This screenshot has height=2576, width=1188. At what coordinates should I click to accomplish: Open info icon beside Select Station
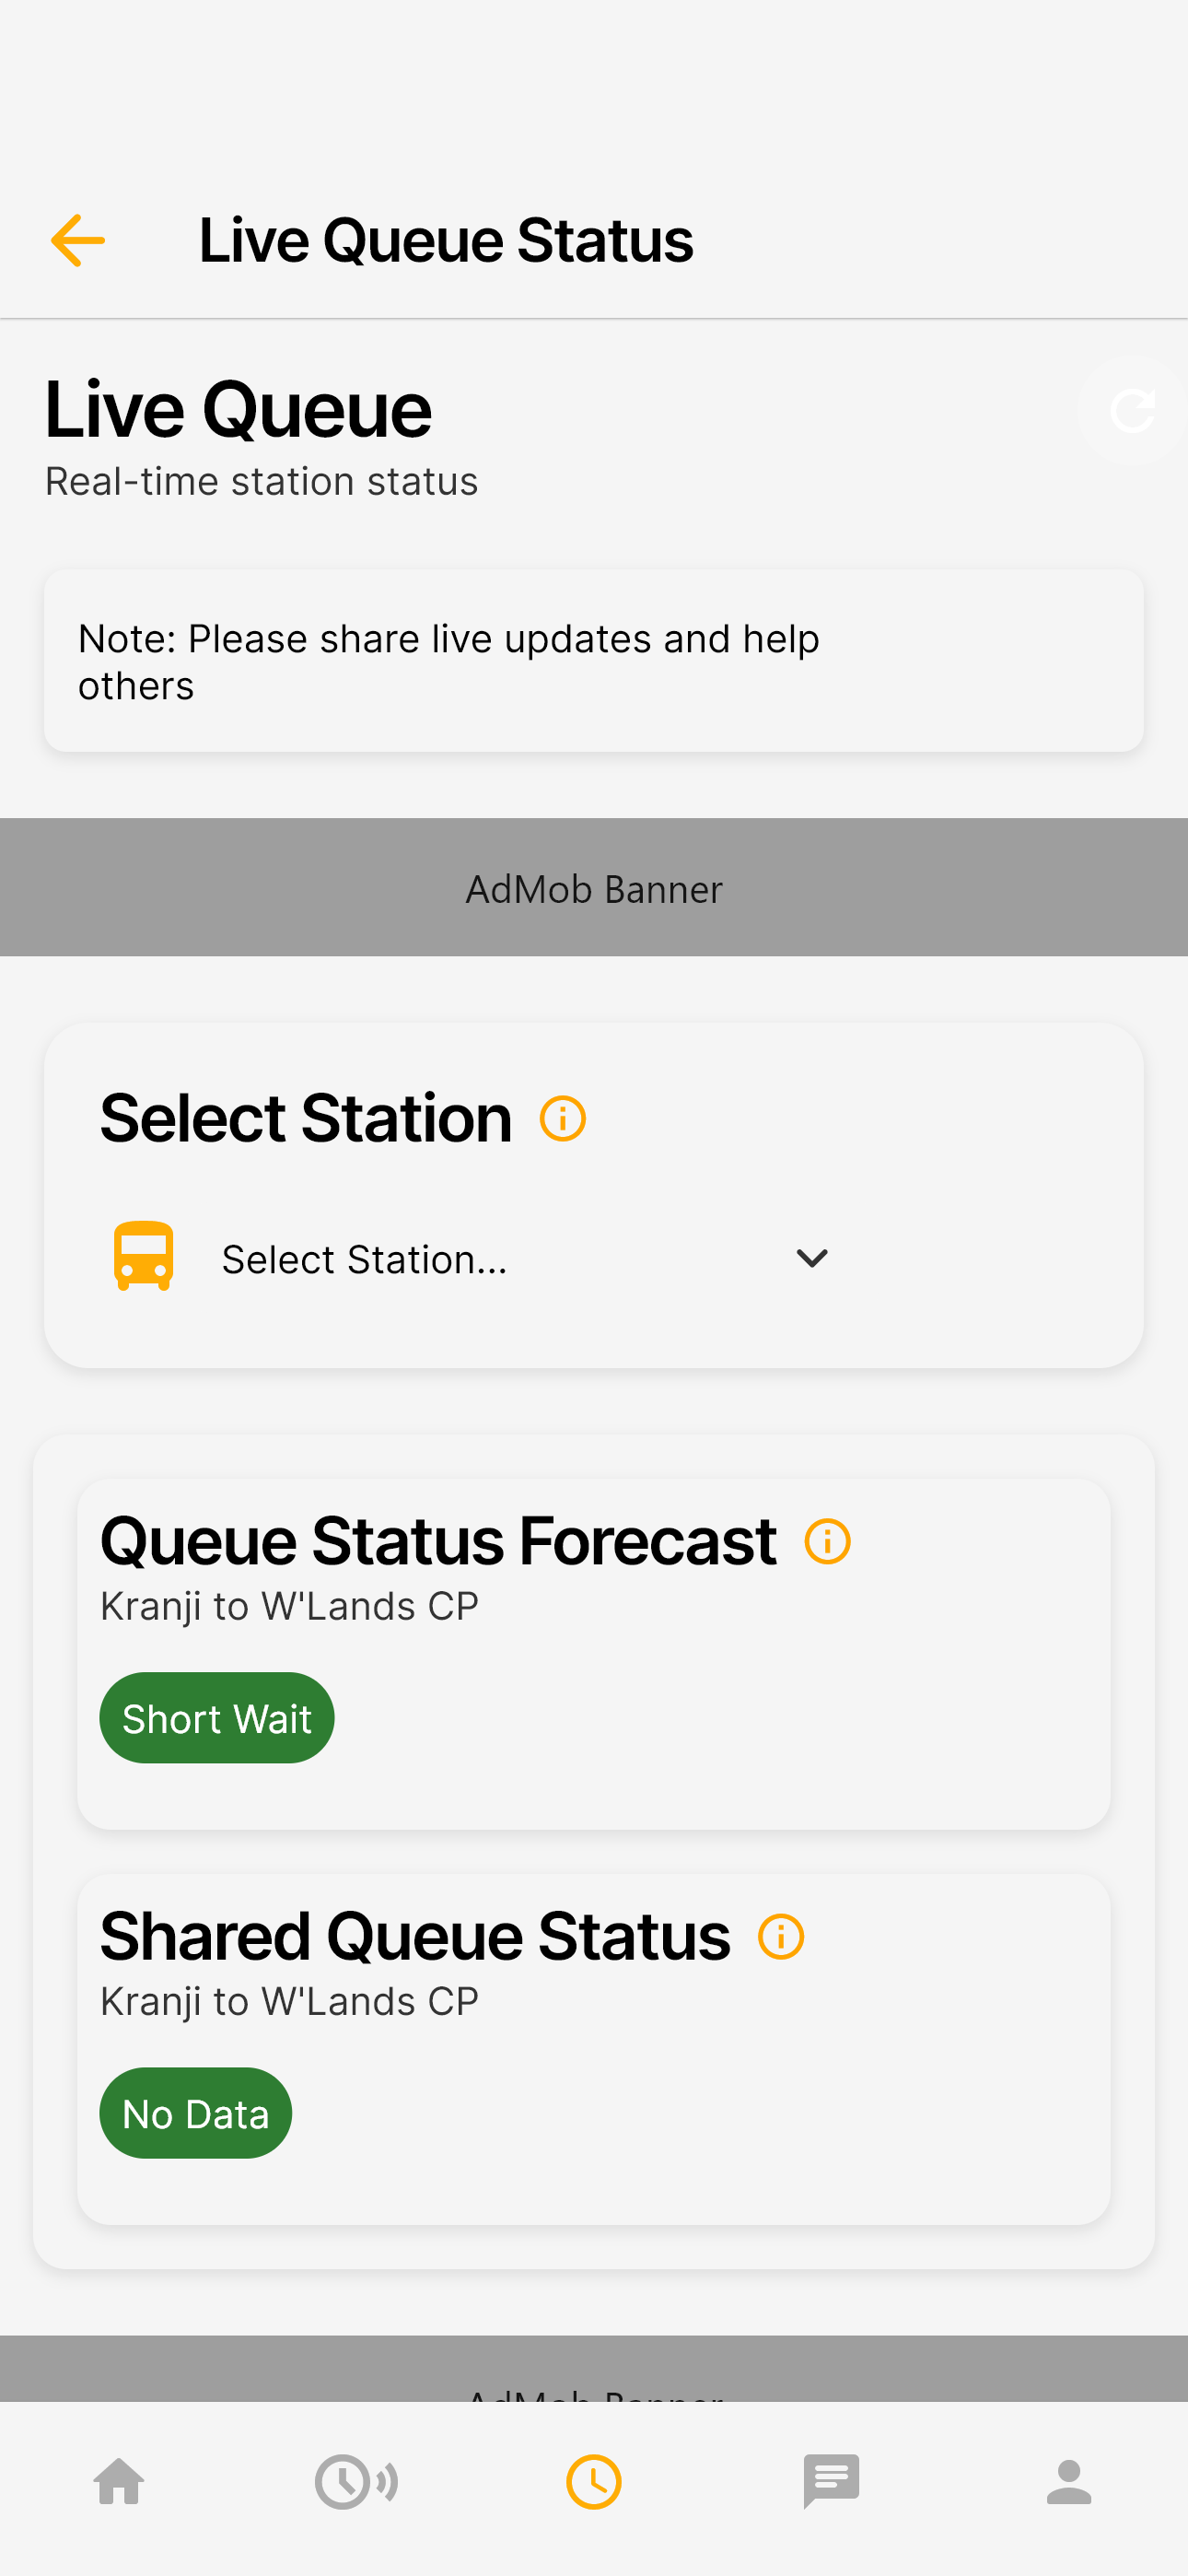pos(563,1118)
